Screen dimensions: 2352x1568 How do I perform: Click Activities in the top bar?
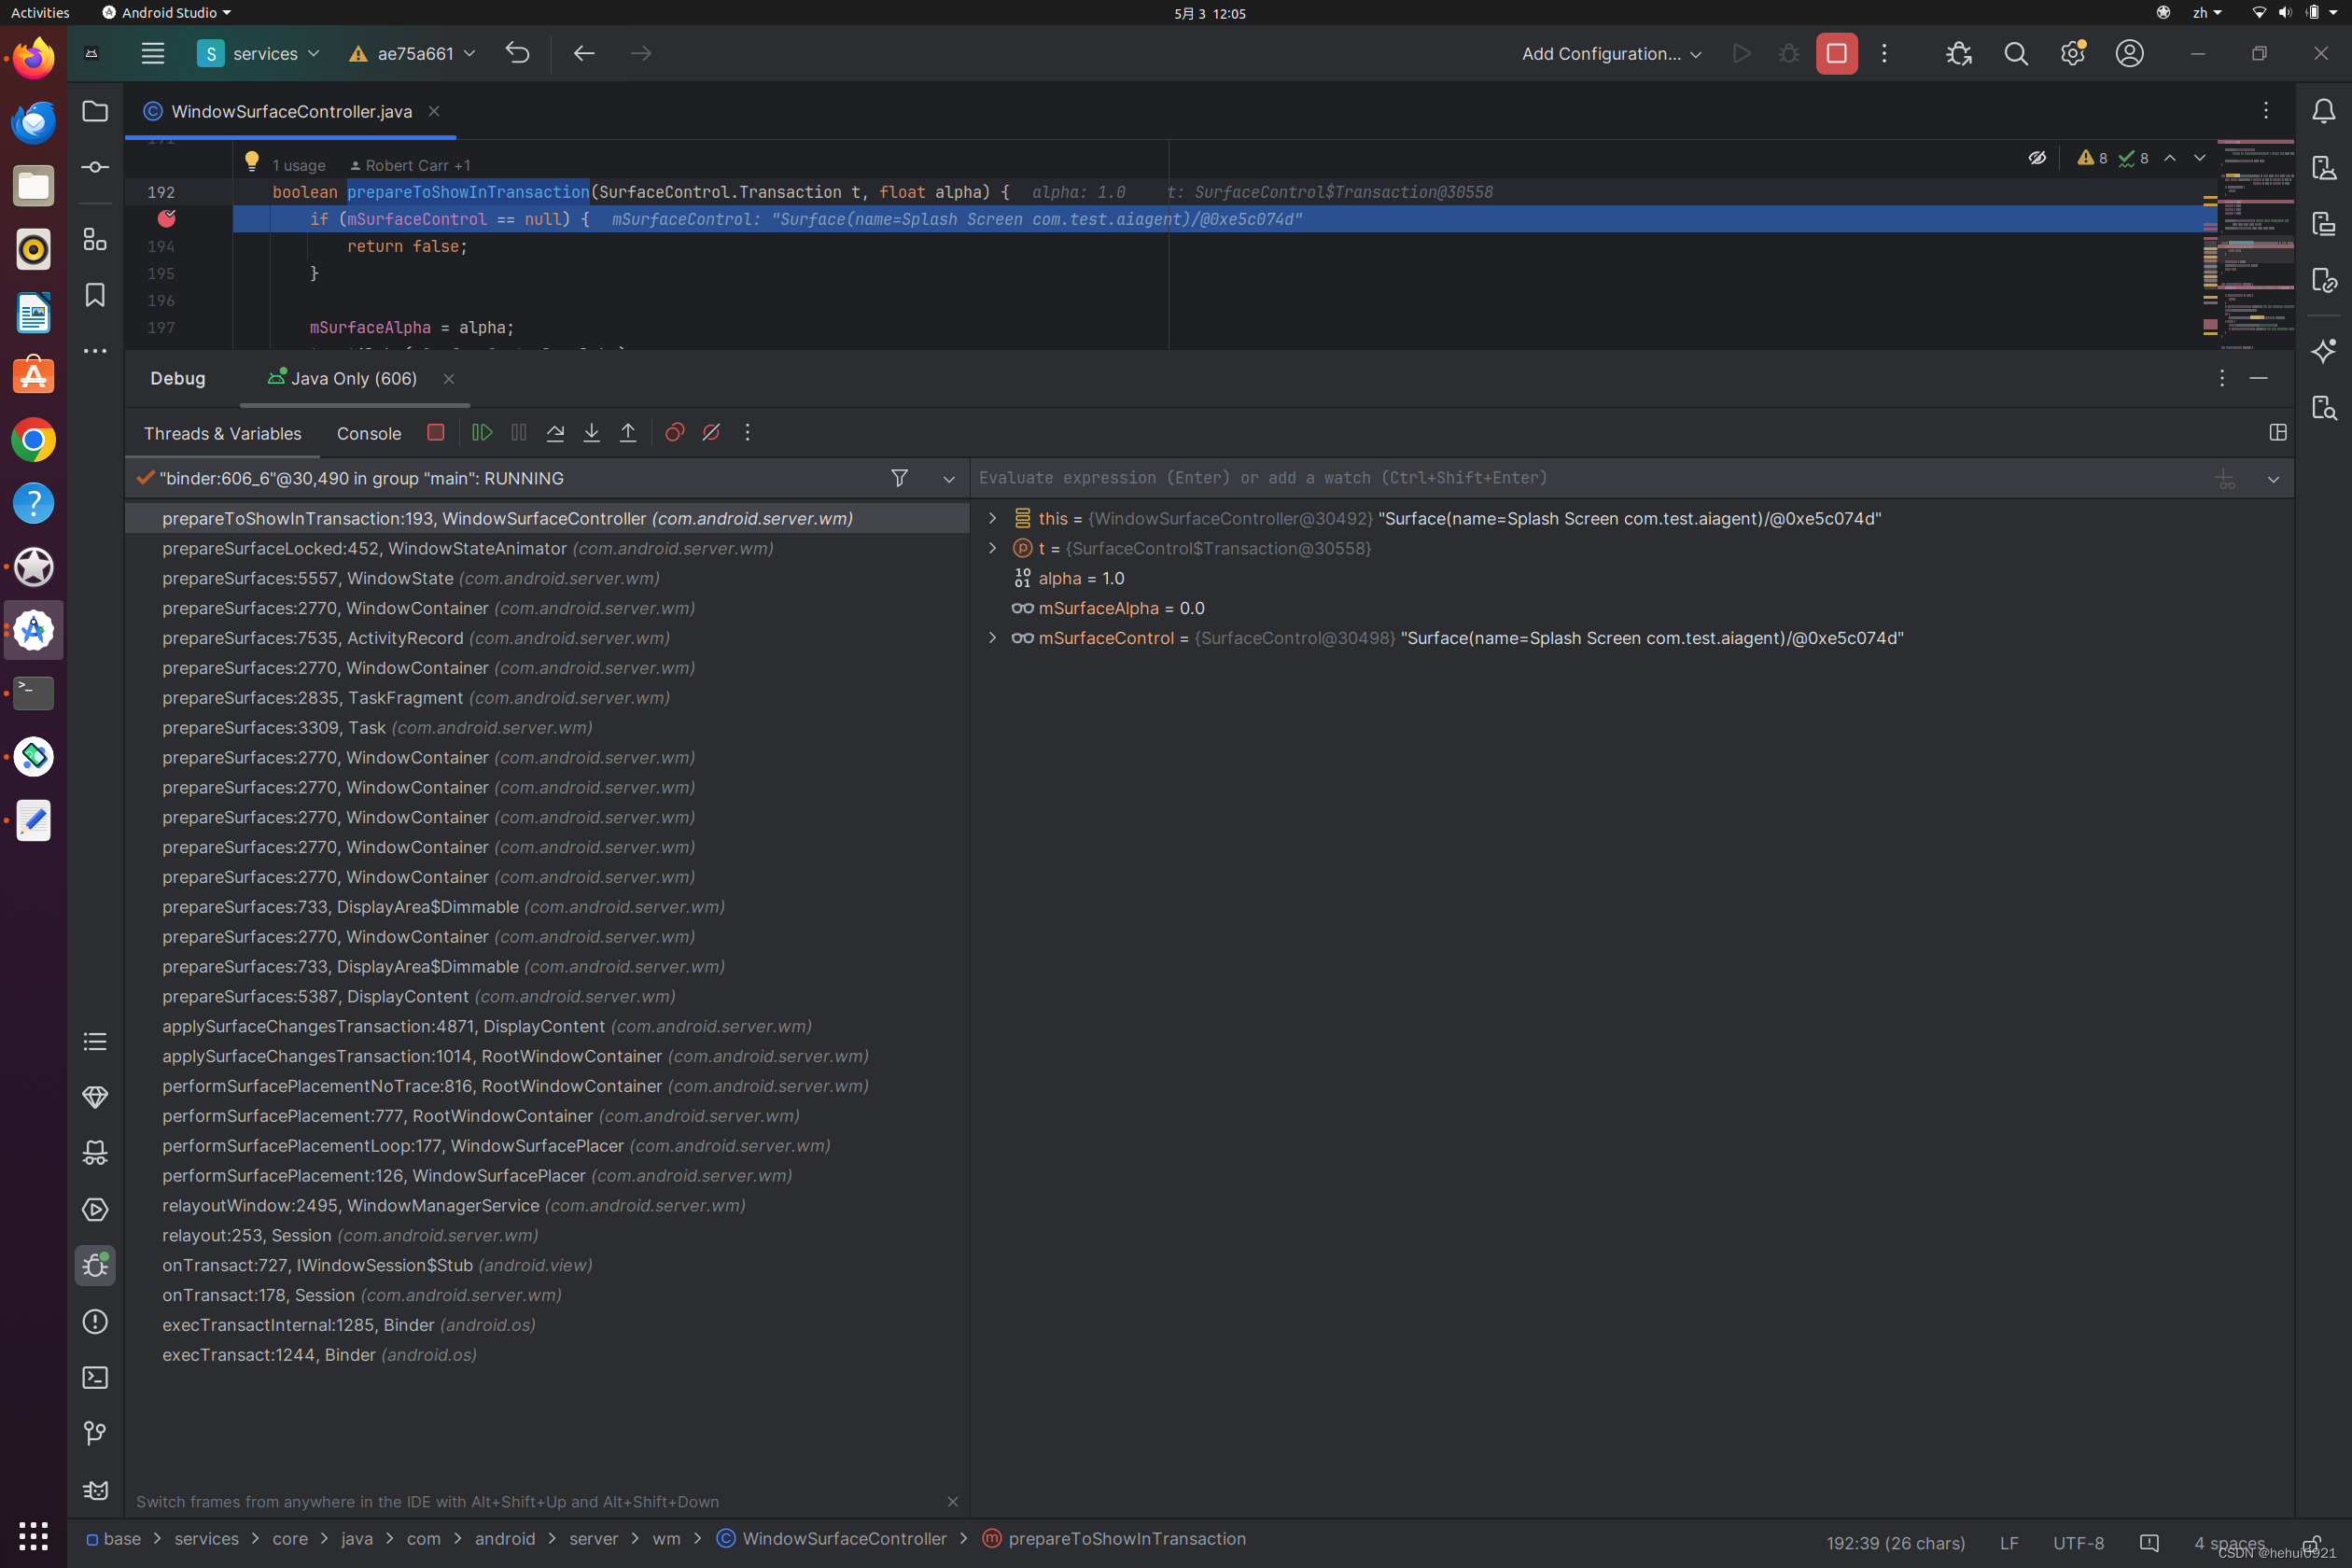(x=40, y=13)
